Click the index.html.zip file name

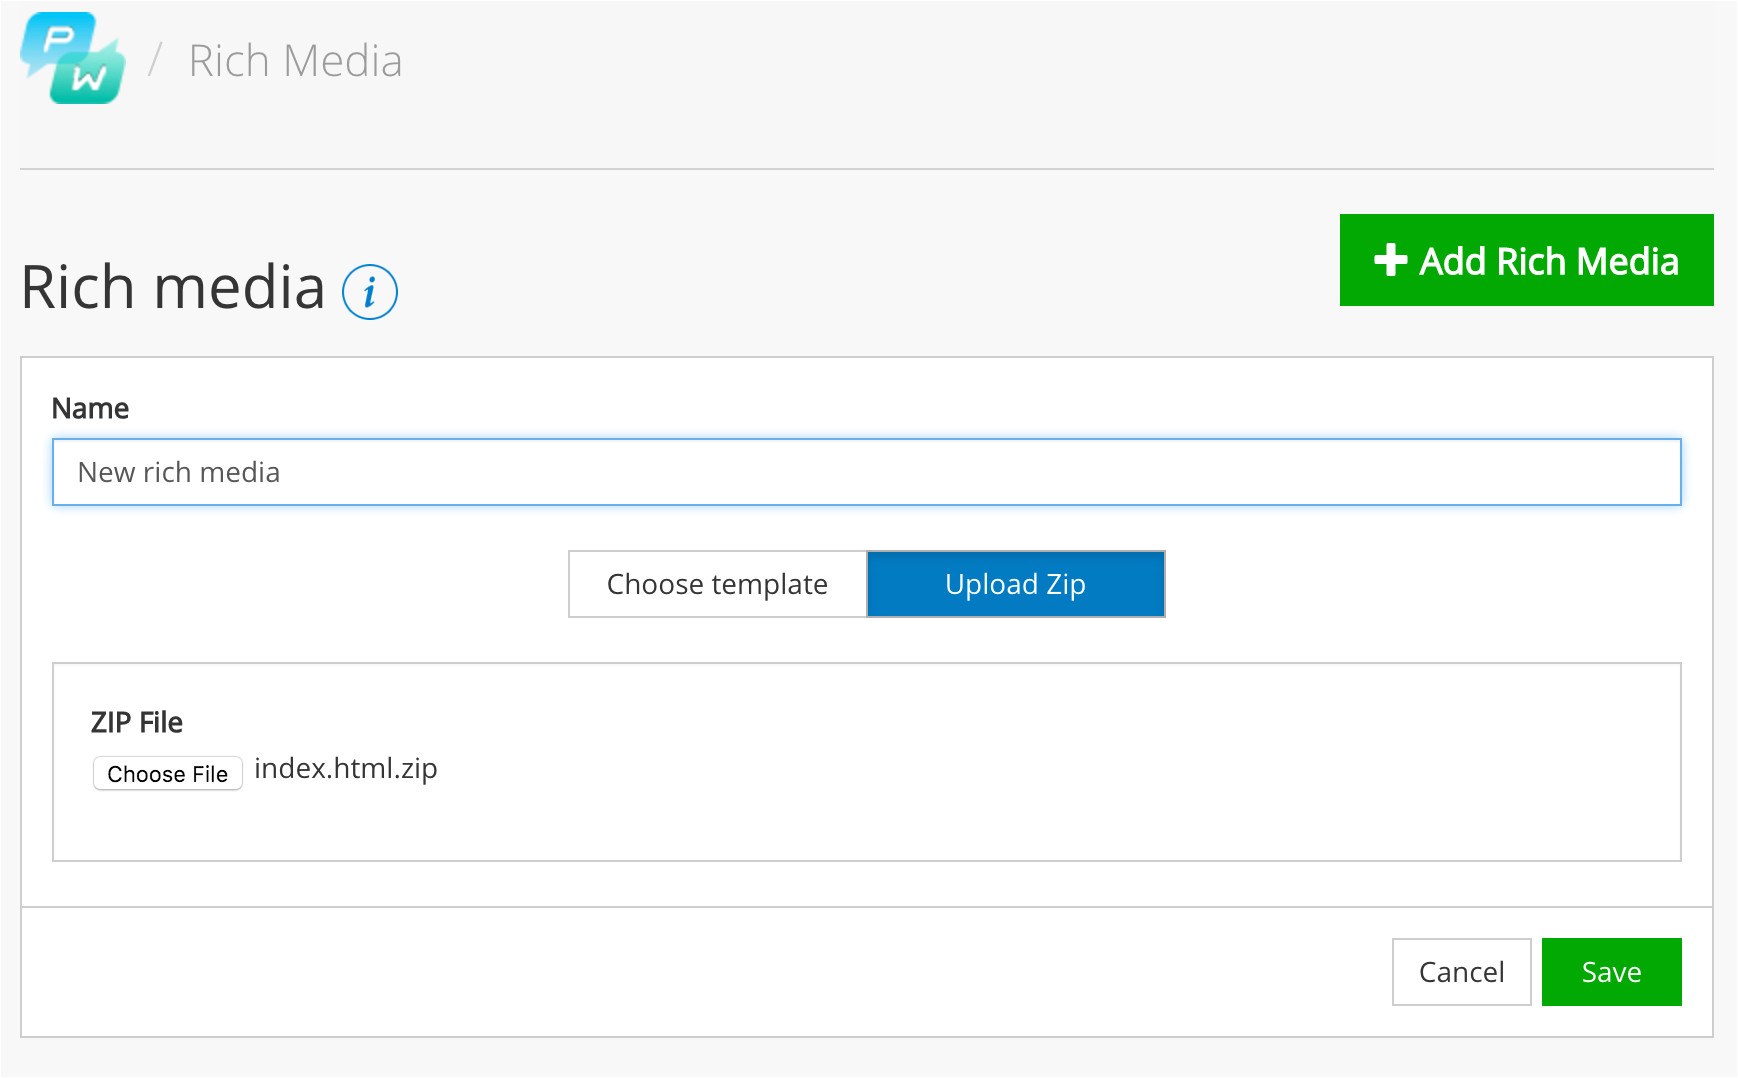[x=346, y=769]
